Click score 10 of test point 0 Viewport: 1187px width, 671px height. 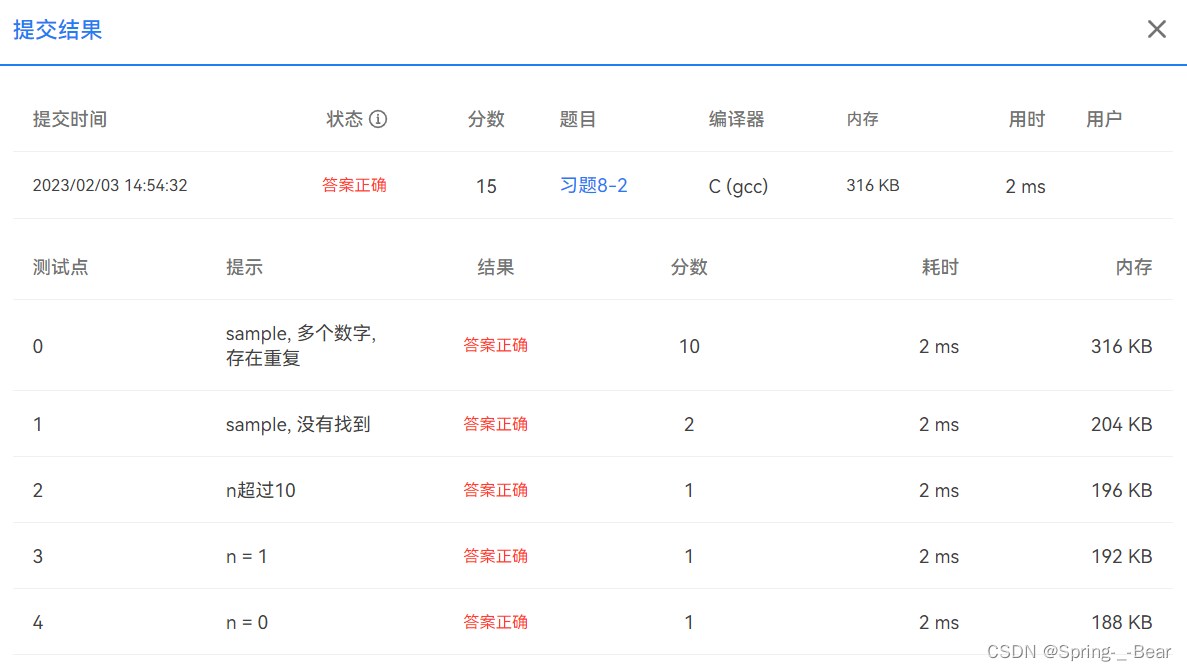(x=689, y=347)
